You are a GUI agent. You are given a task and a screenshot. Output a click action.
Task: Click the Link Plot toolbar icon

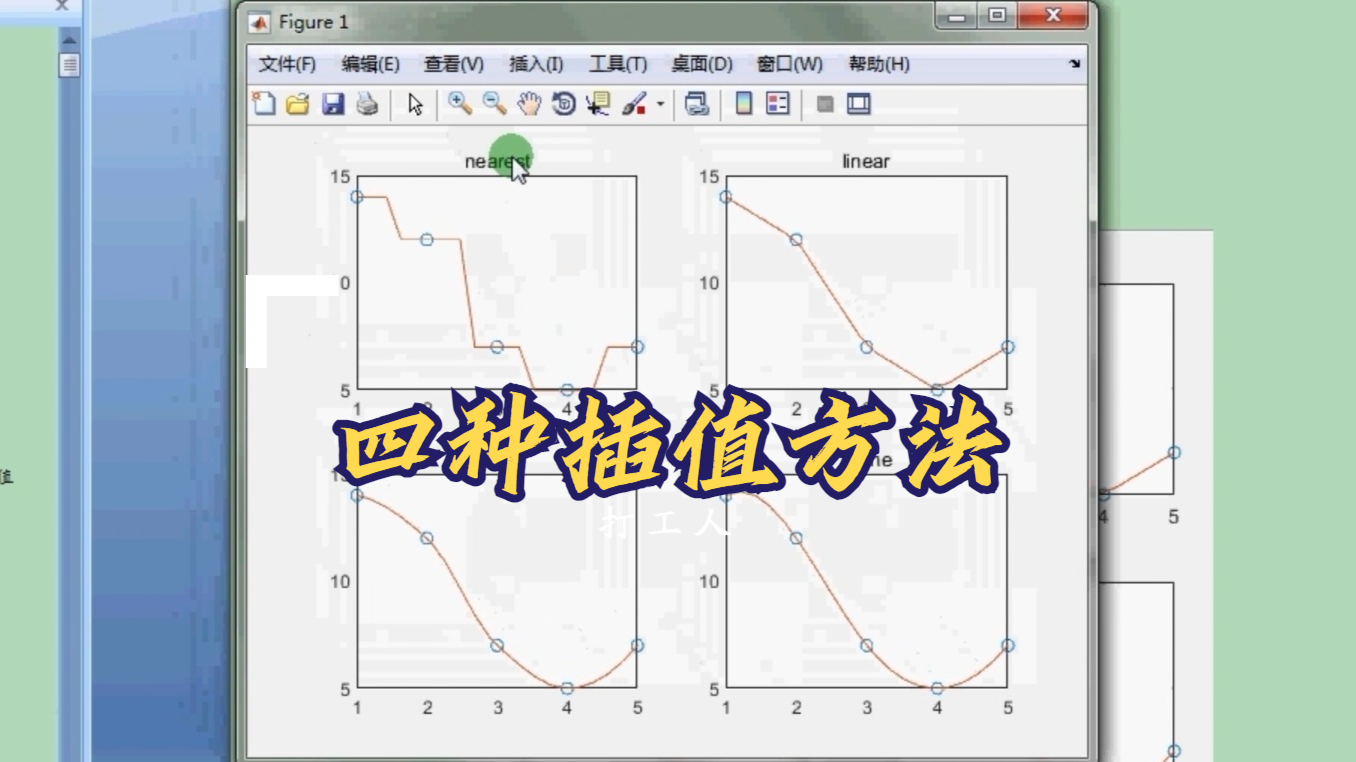click(697, 104)
